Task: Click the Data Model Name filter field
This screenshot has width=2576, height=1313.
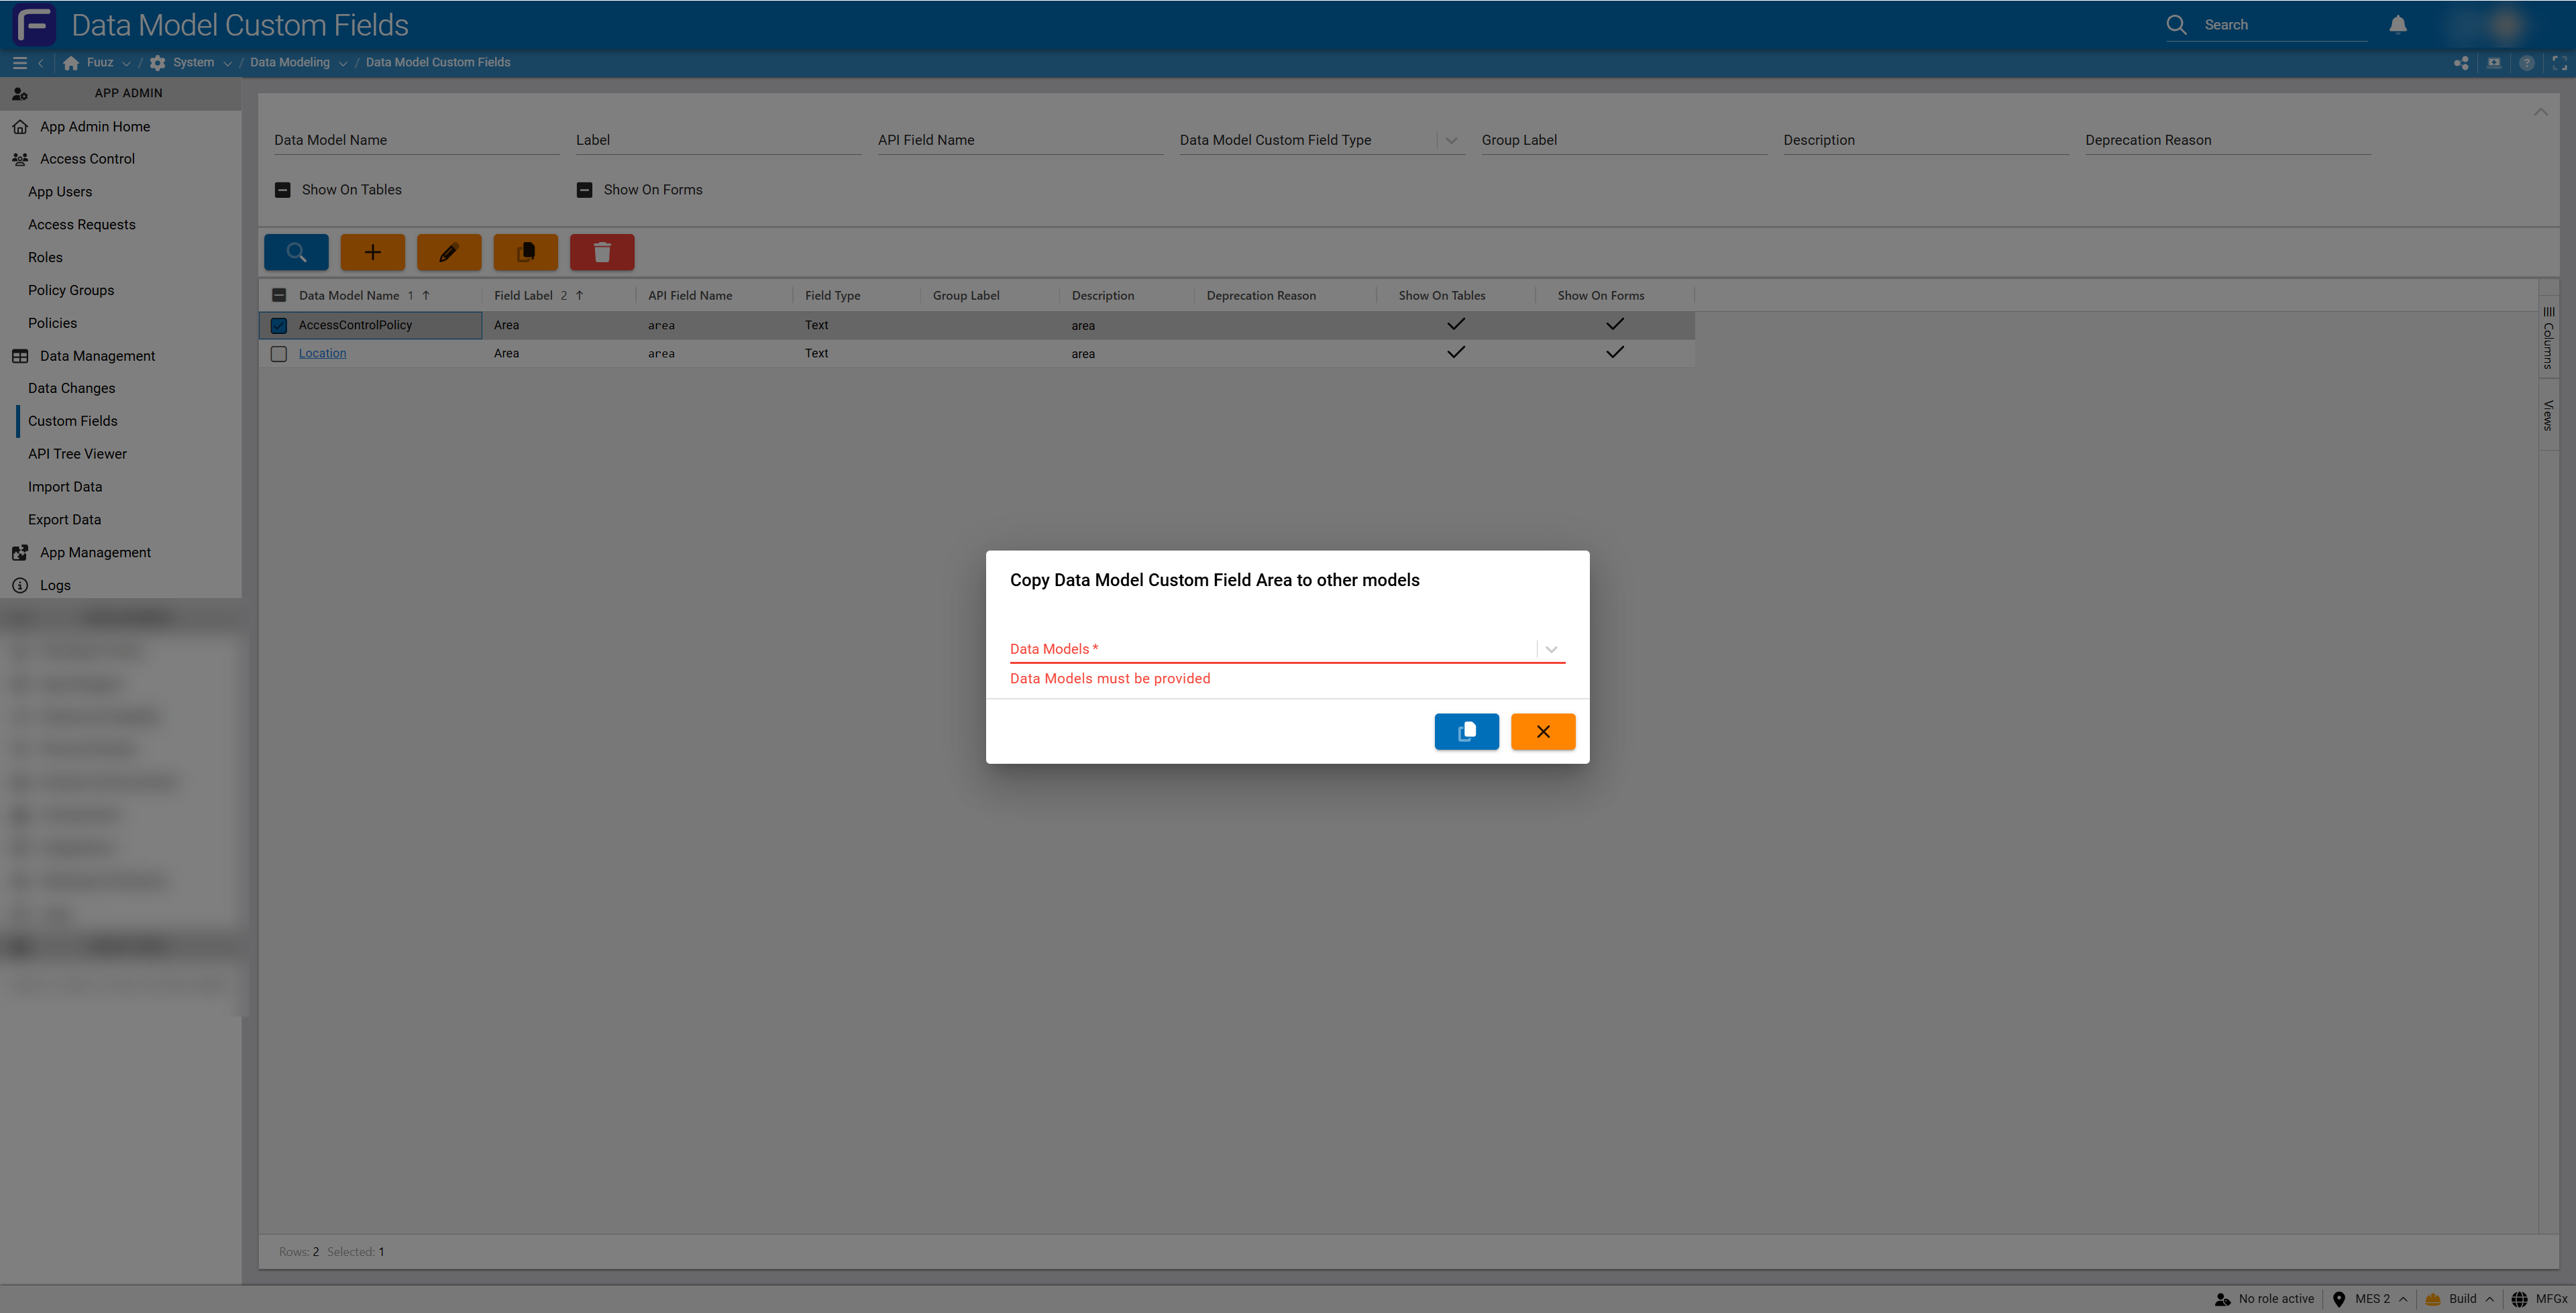Action: pyautogui.click(x=416, y=141)
